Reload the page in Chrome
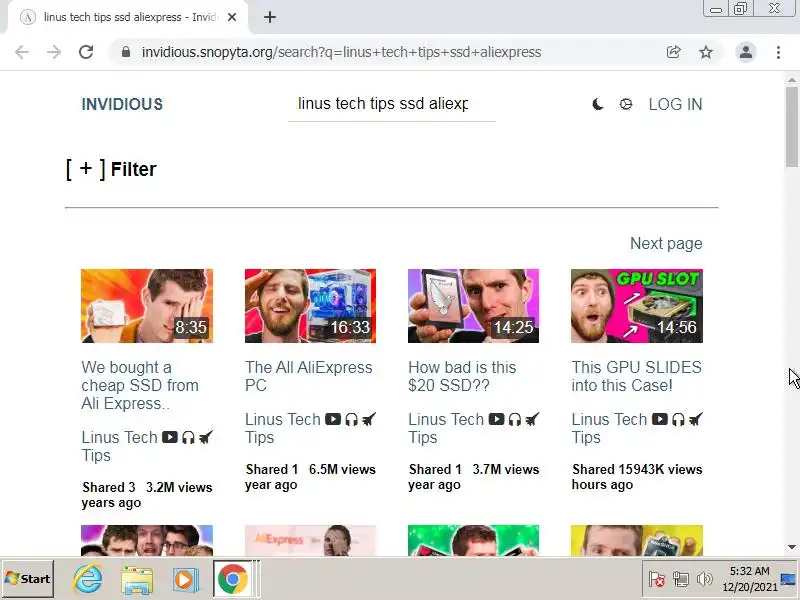800x600 pixels. click(x=86, y=52)
